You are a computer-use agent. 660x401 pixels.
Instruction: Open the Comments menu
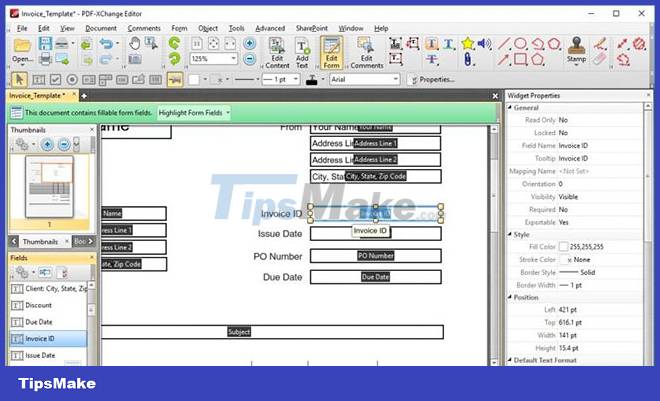[x=144, y=28]
